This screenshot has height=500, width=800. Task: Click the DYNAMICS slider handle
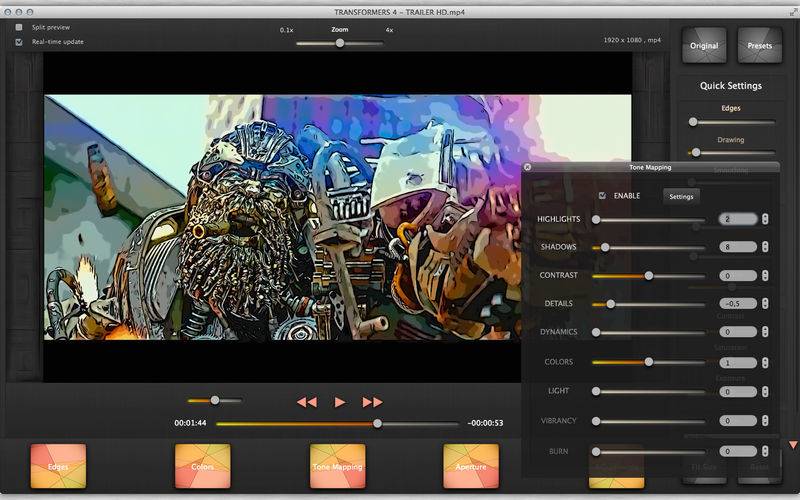click(x=596, y=332)
